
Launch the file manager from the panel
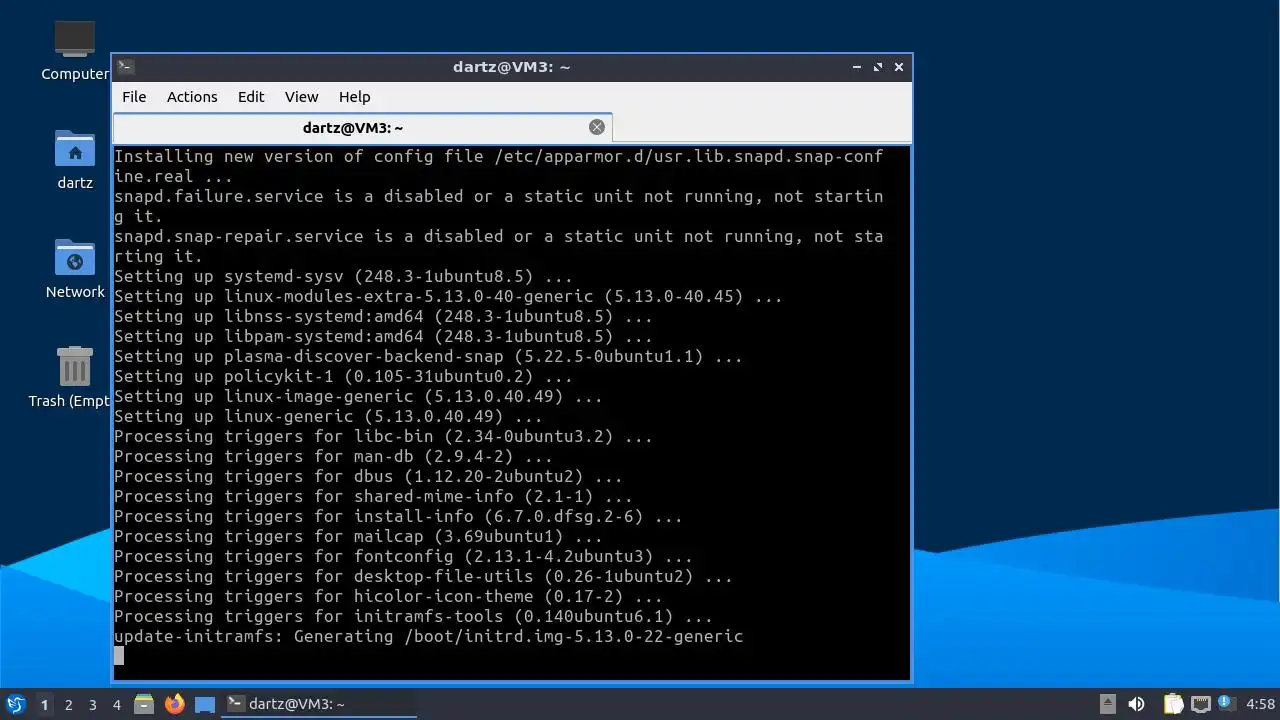(144, 704)
